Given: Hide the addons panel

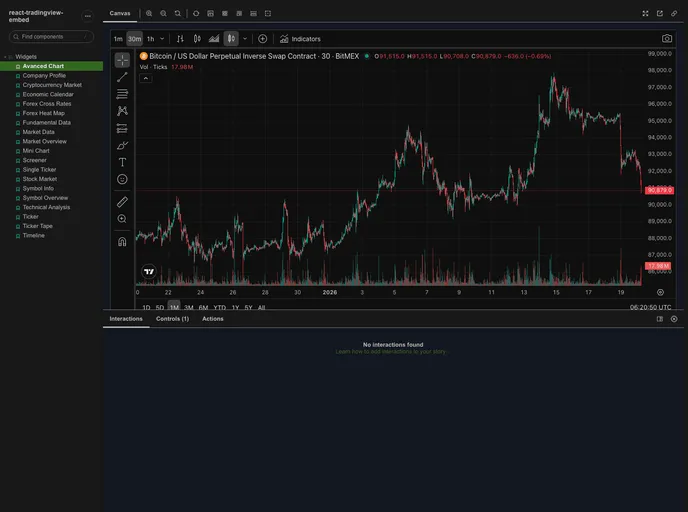Looking at the screenshot, I should [674, 319].
